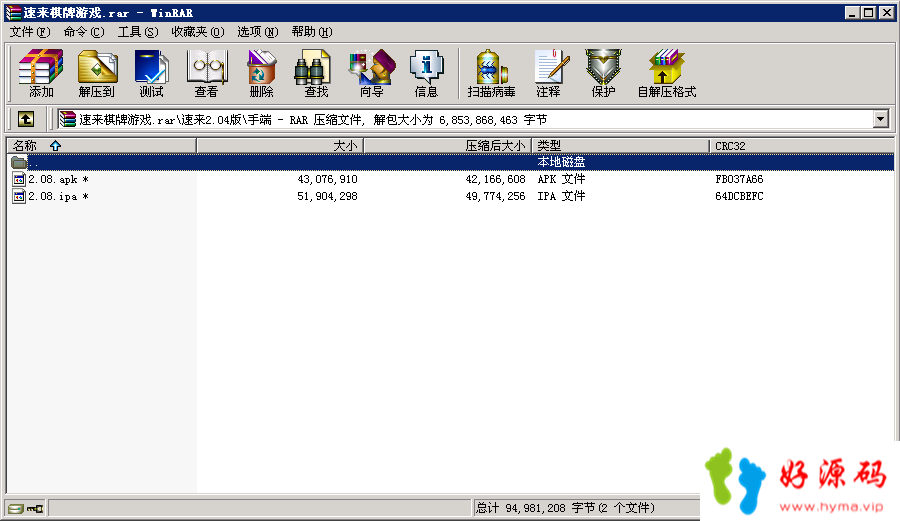Click size value 43,076,910
The image size is (900, 521).
327,180
